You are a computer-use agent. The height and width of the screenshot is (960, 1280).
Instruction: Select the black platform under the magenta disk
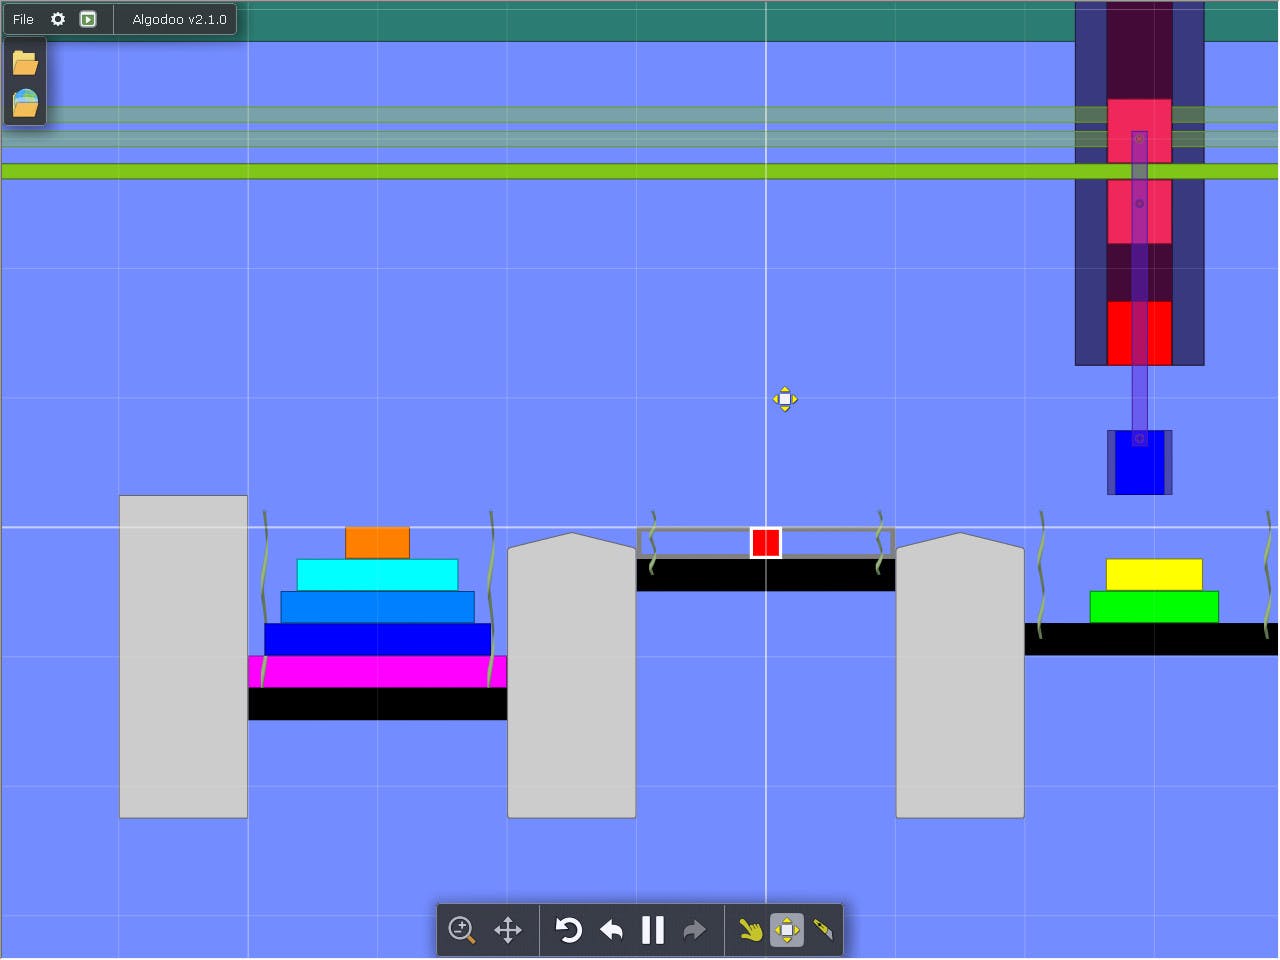point(378,704)
